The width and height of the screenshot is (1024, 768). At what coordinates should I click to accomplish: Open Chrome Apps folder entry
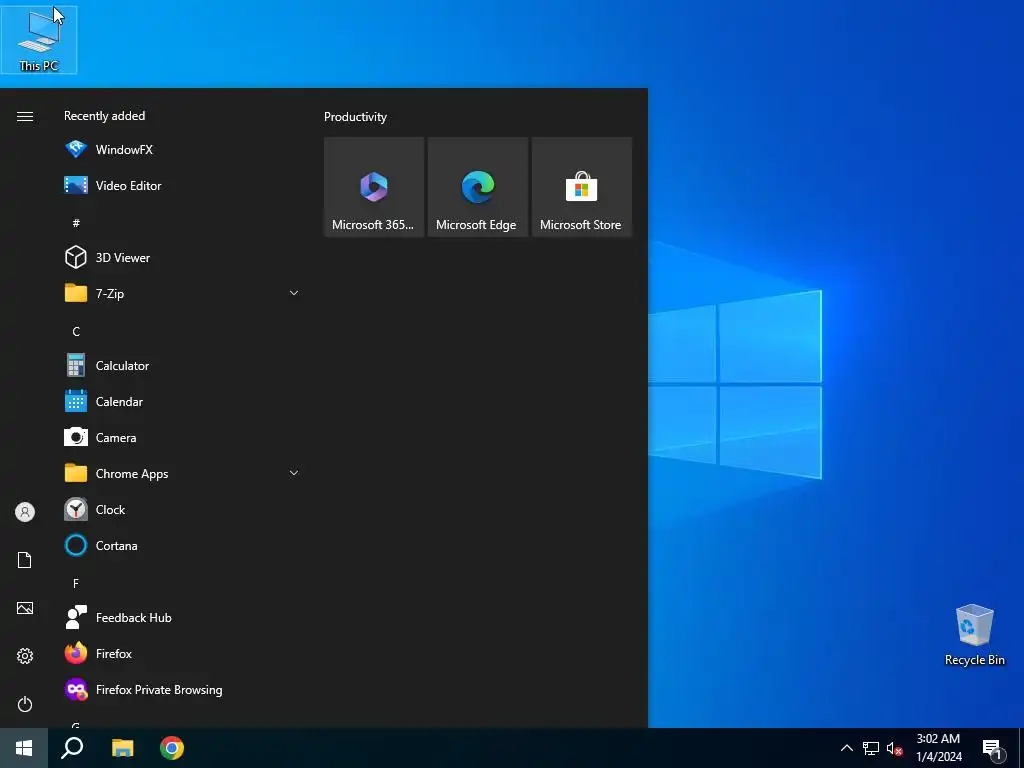click(x=182, y=473)
